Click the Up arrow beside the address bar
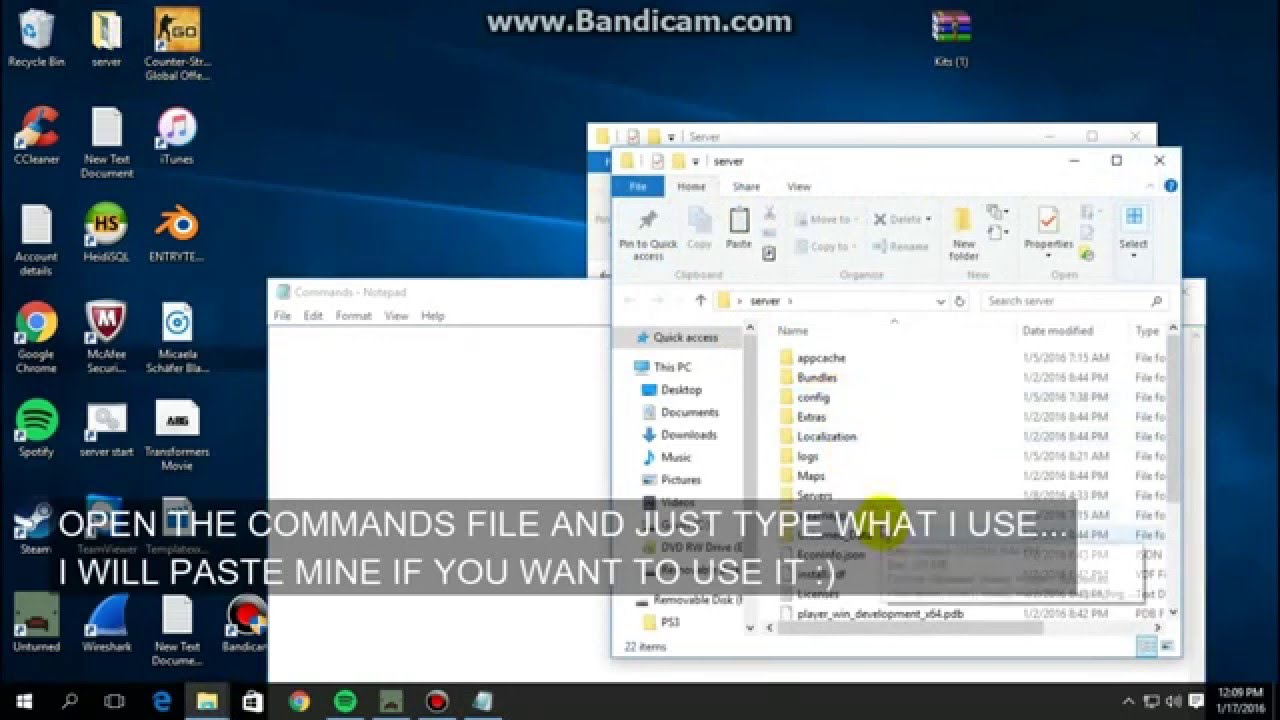Viewport: 1280px width, 720px height. [700, 300]
